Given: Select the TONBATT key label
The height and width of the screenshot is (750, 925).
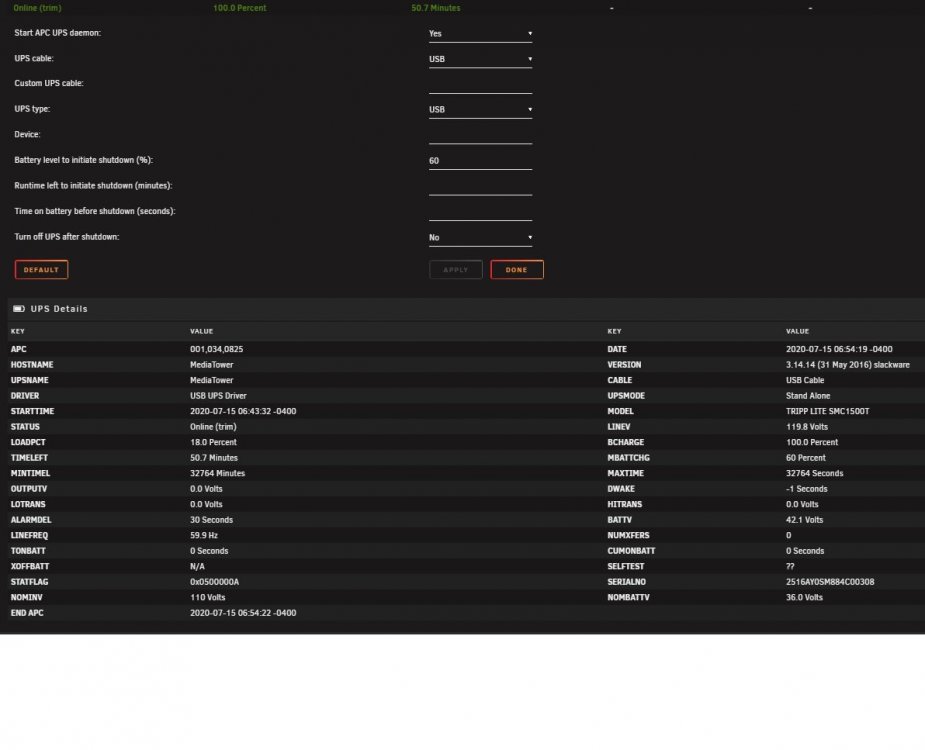Looking at the screenshot, I should 28,551.
